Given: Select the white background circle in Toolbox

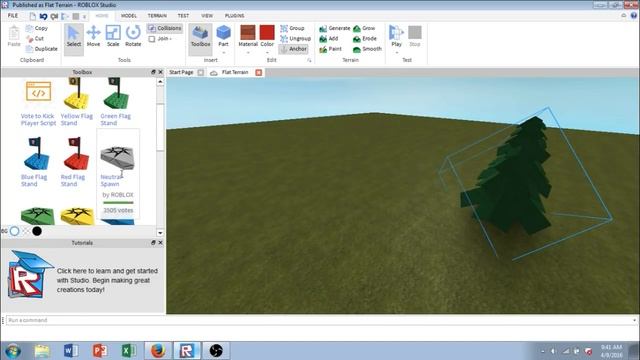Looking at the screenshot, I should point(15,231).
